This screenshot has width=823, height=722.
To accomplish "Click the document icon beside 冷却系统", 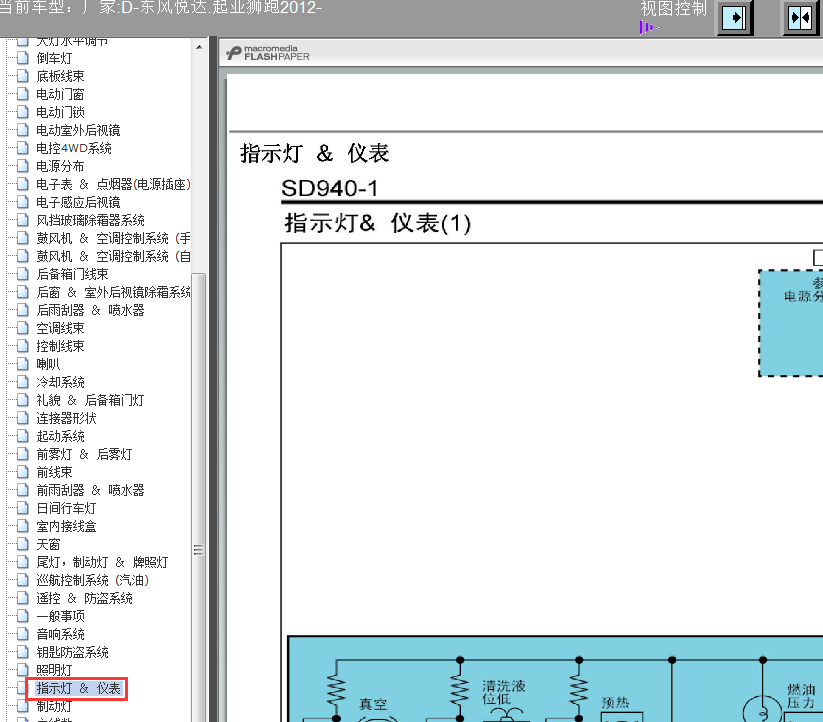I will (x=23, y=381).
